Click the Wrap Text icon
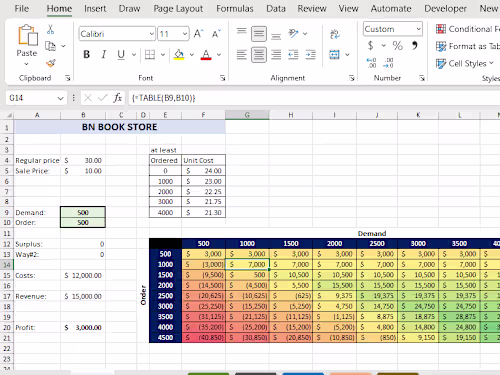The image size is (500, 375). pos(334,34)
